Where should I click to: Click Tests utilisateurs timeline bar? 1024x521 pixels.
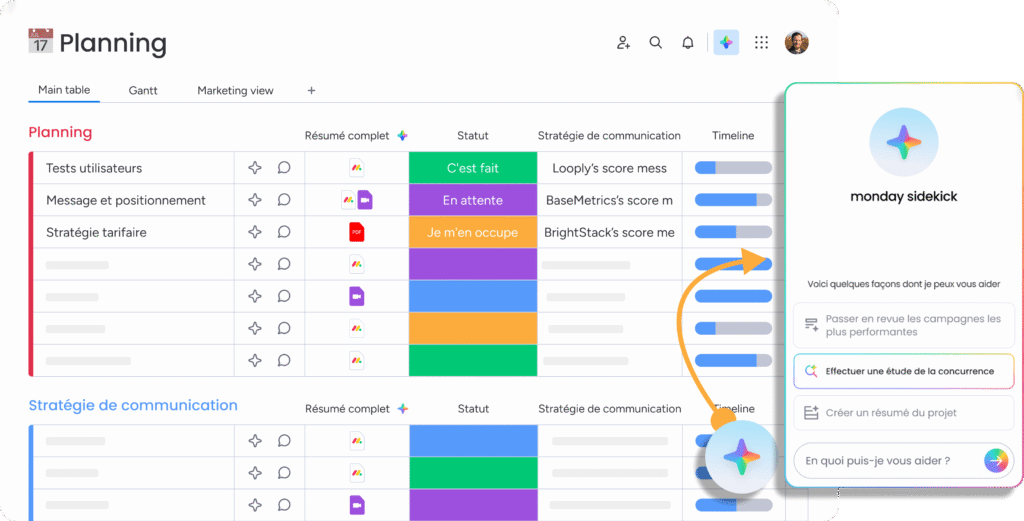coord(733,168)
